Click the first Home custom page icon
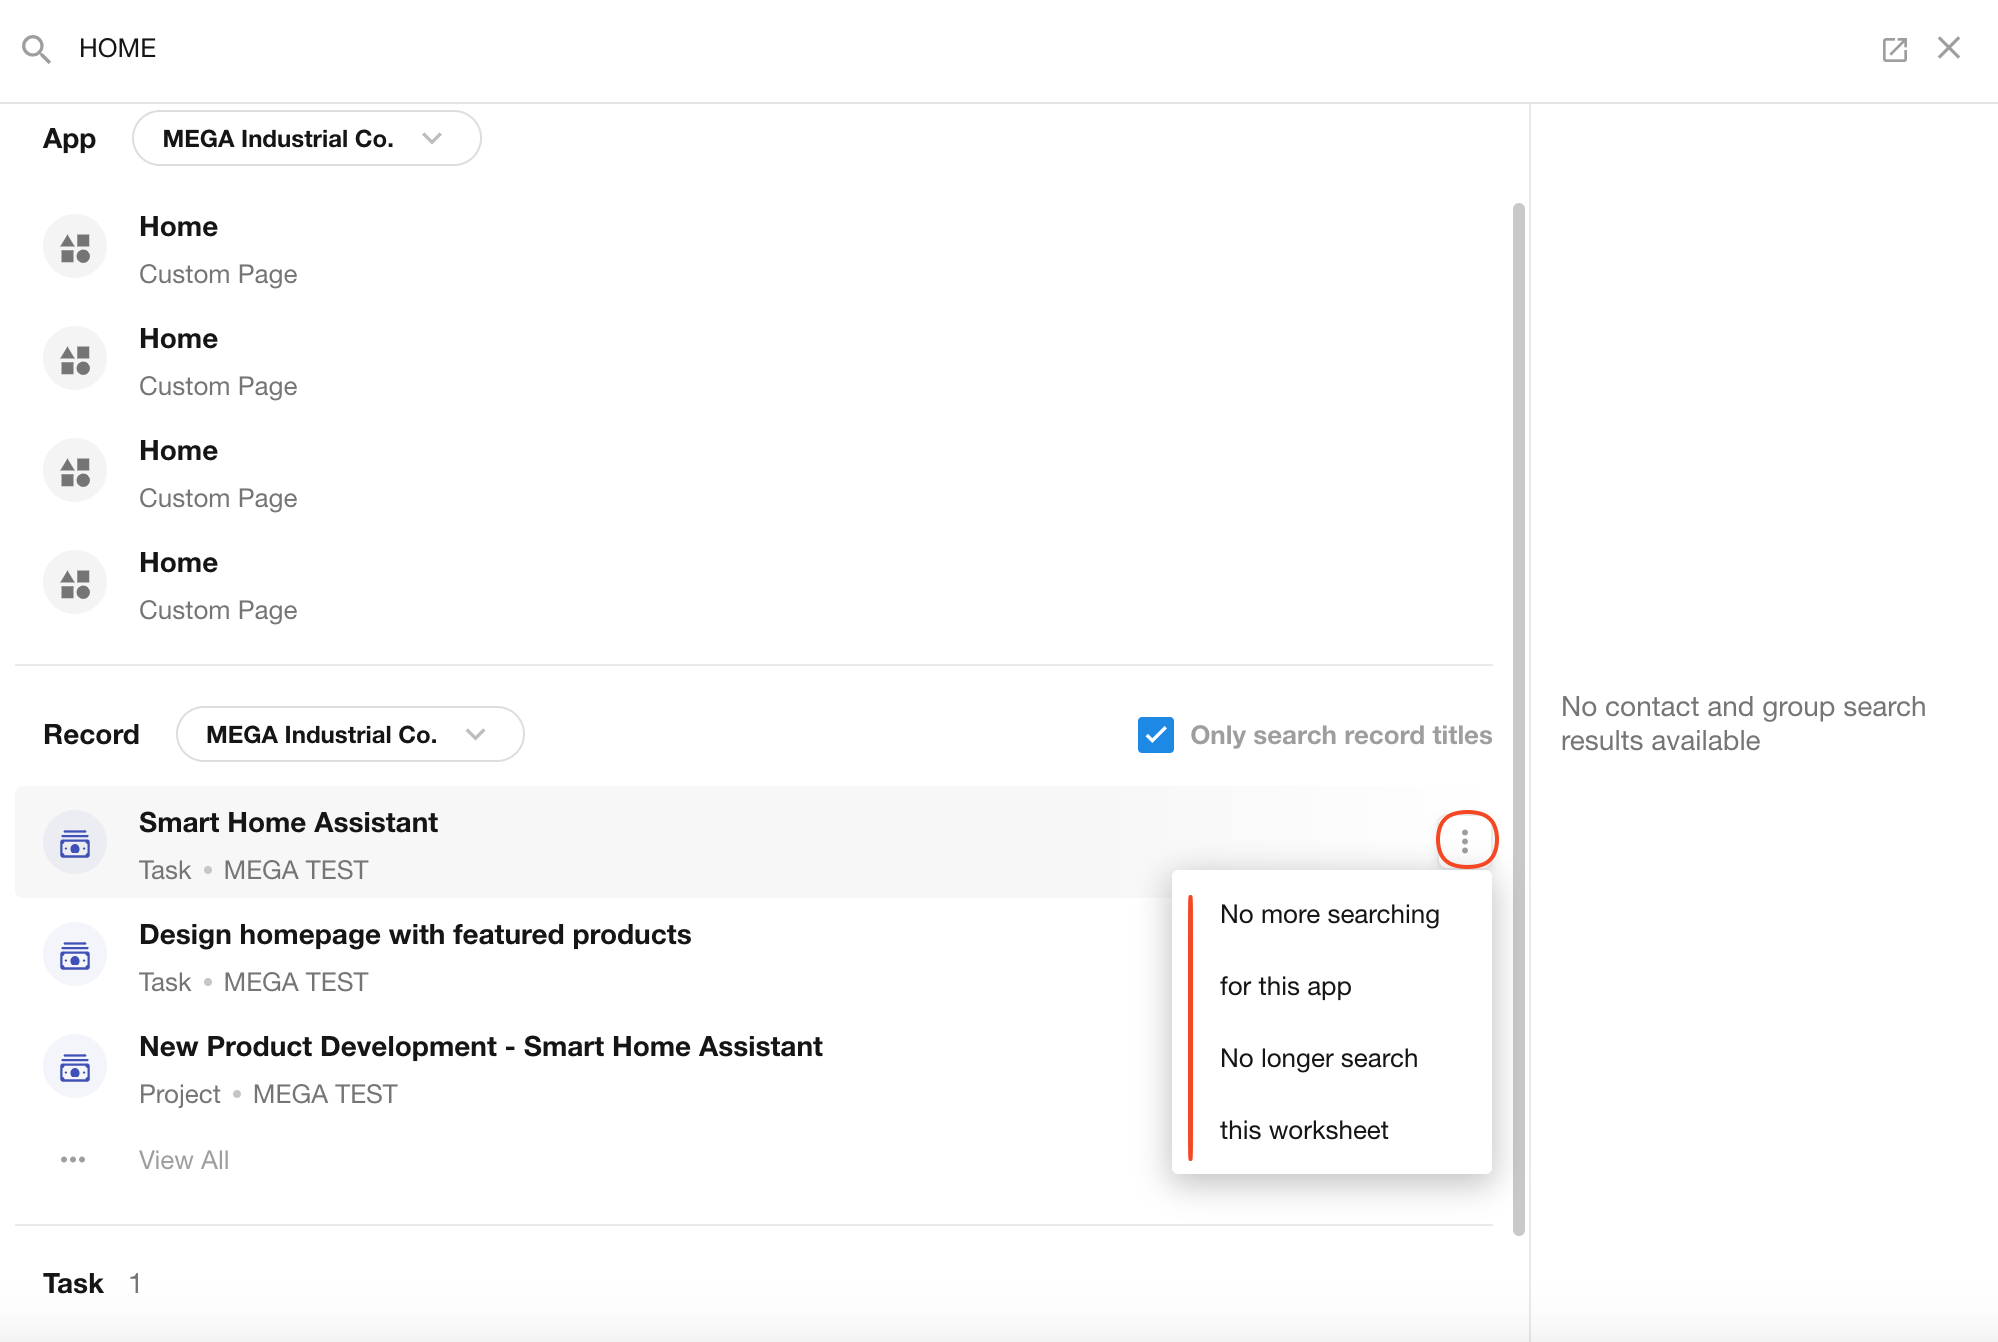Screen dimensions: 1998x1342 pos(75,247)
